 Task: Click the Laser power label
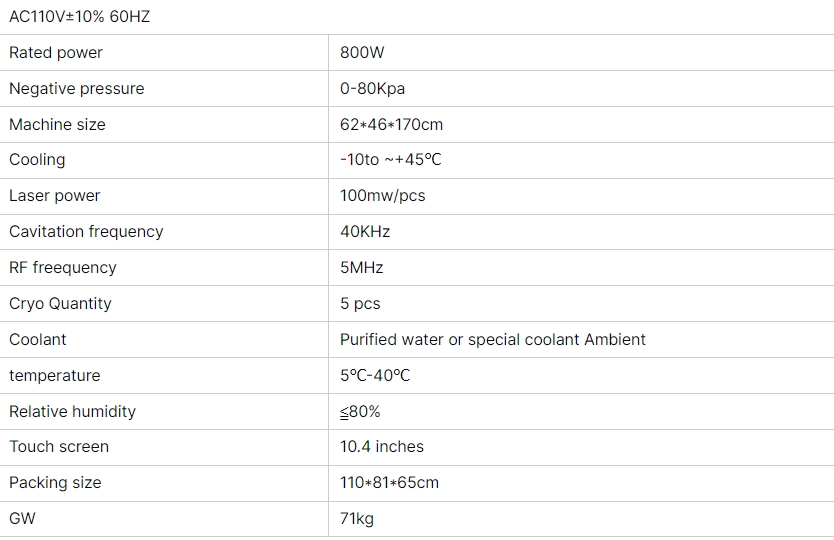tap(54, 196)
